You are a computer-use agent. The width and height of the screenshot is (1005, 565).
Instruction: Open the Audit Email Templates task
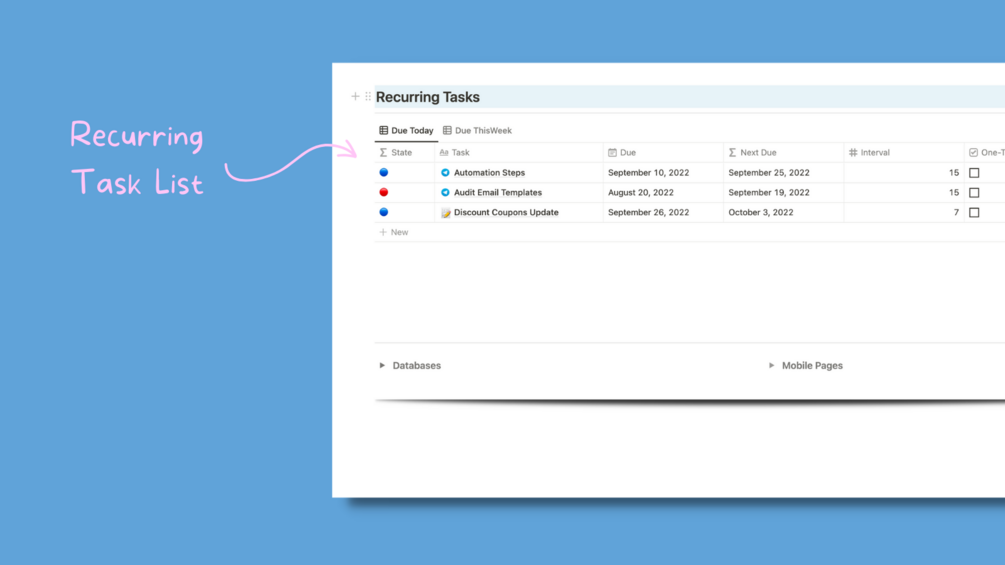tap(498, 193)
